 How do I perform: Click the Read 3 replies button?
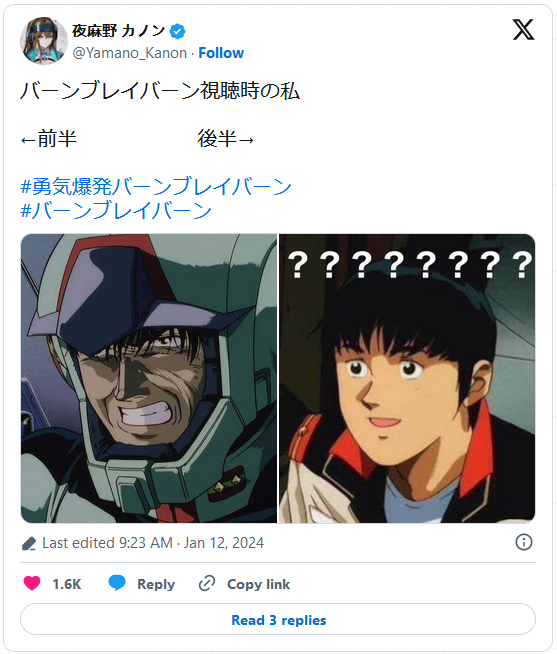(278, 619)
